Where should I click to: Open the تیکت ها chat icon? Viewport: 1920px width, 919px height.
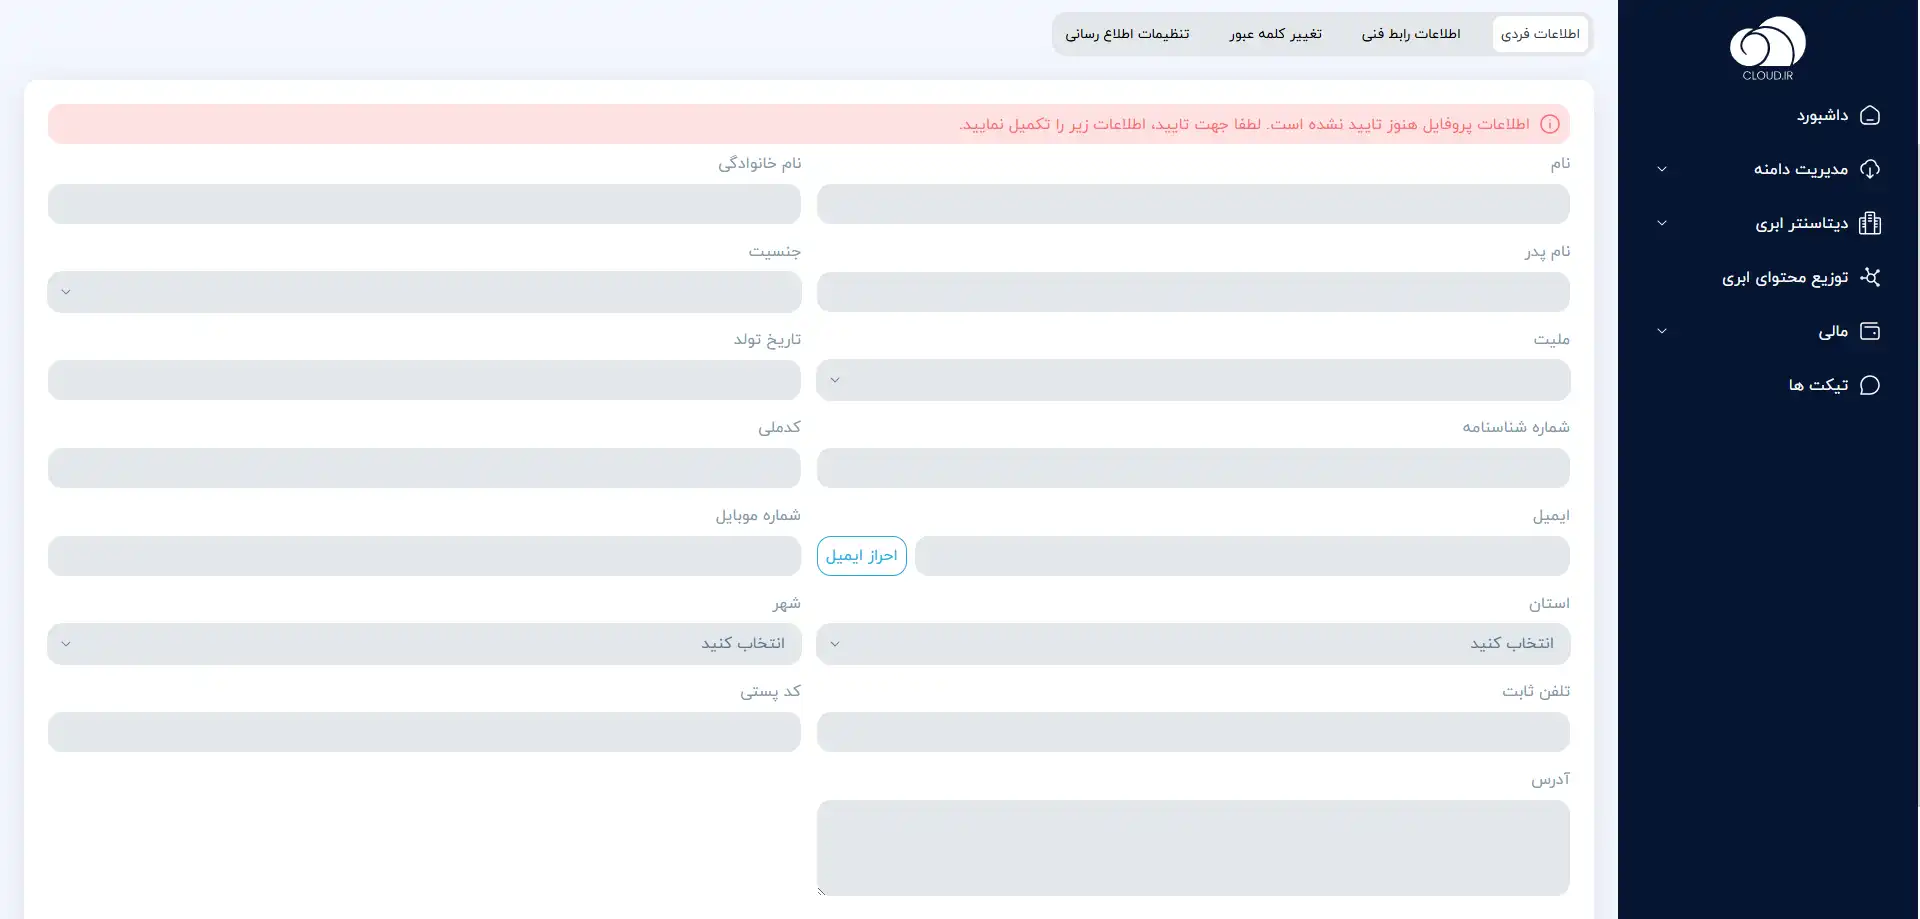pyautogui.click(x=1869, y=386)
